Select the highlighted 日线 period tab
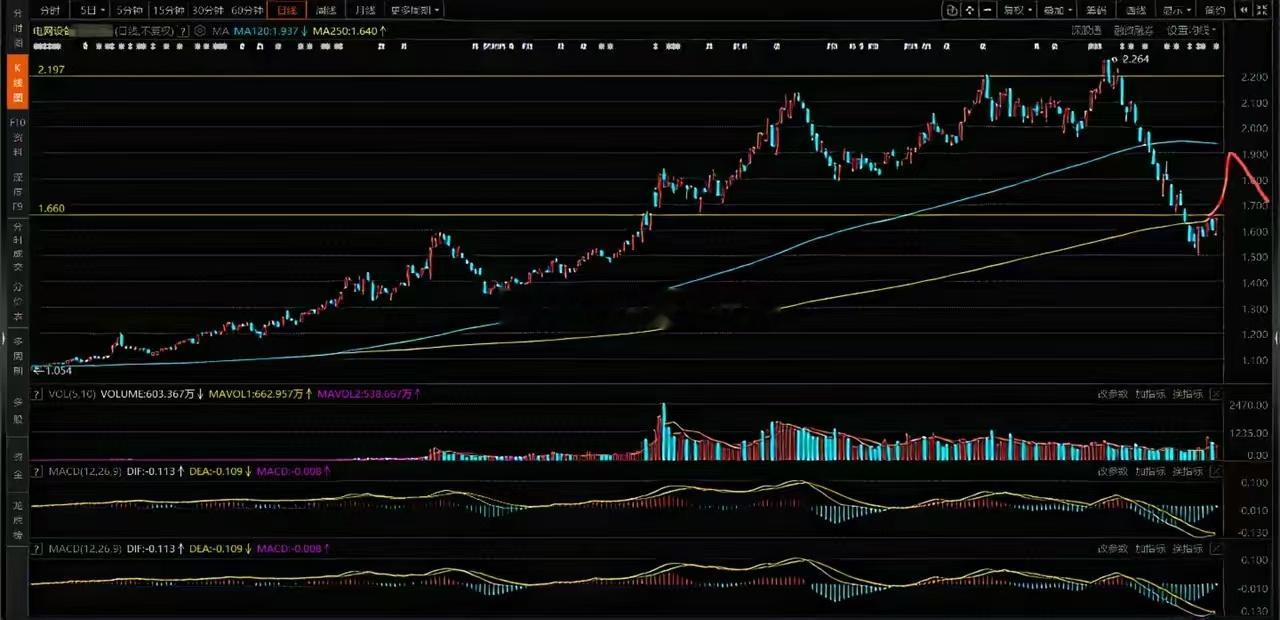 pos(287,10)
